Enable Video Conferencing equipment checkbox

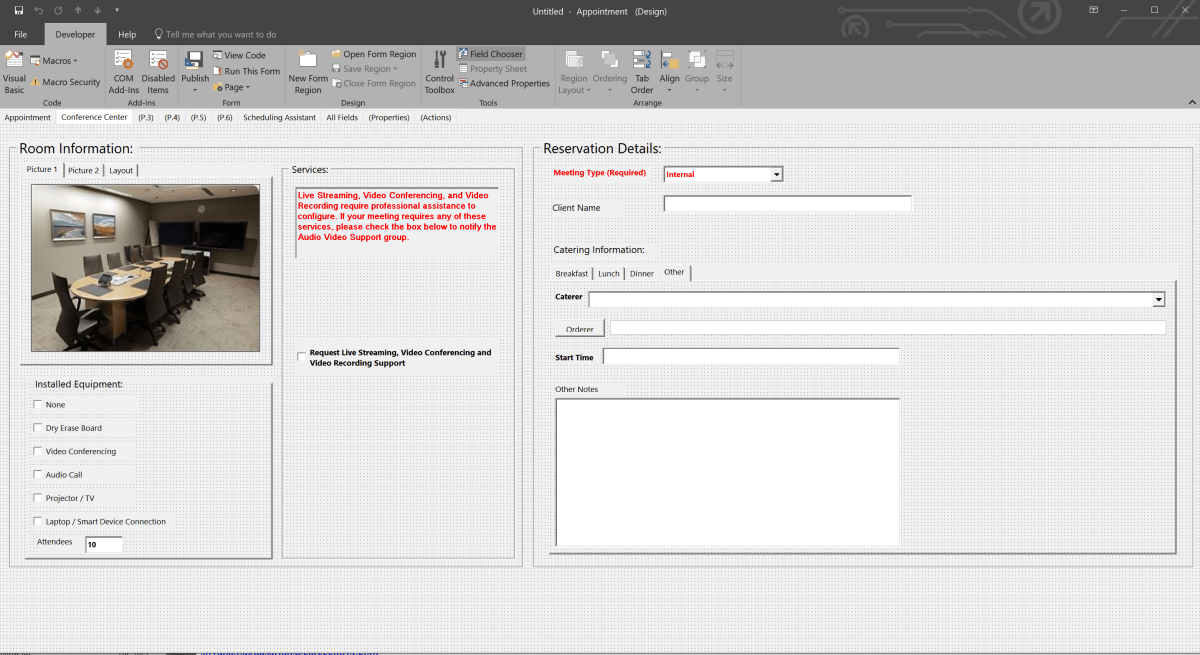click(x=39, y=451)
